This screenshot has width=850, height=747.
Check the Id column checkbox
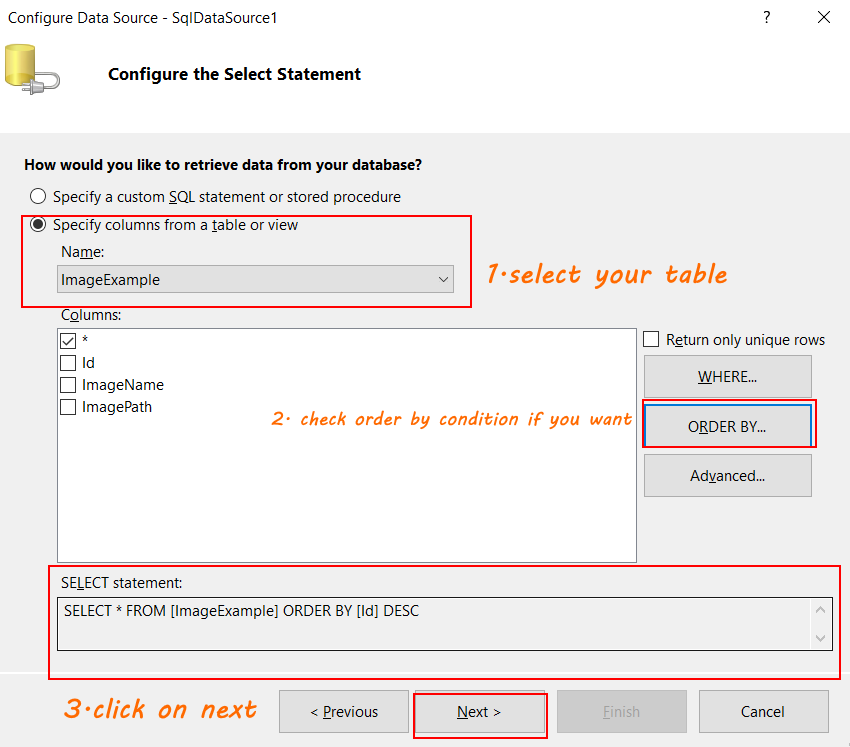pyautogui.click(x=67, y=362)
